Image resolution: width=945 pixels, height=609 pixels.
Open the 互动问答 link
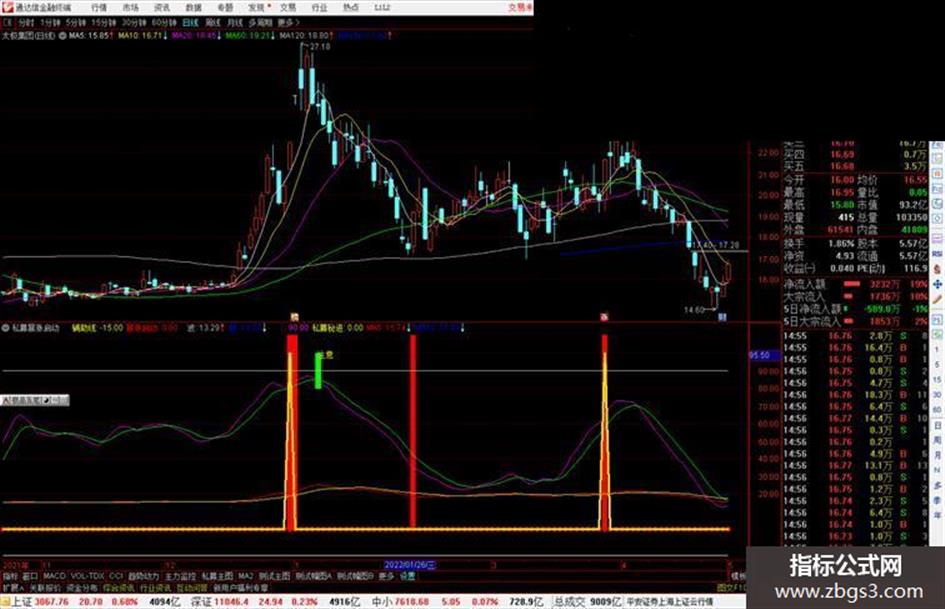(x=192, y=587)
